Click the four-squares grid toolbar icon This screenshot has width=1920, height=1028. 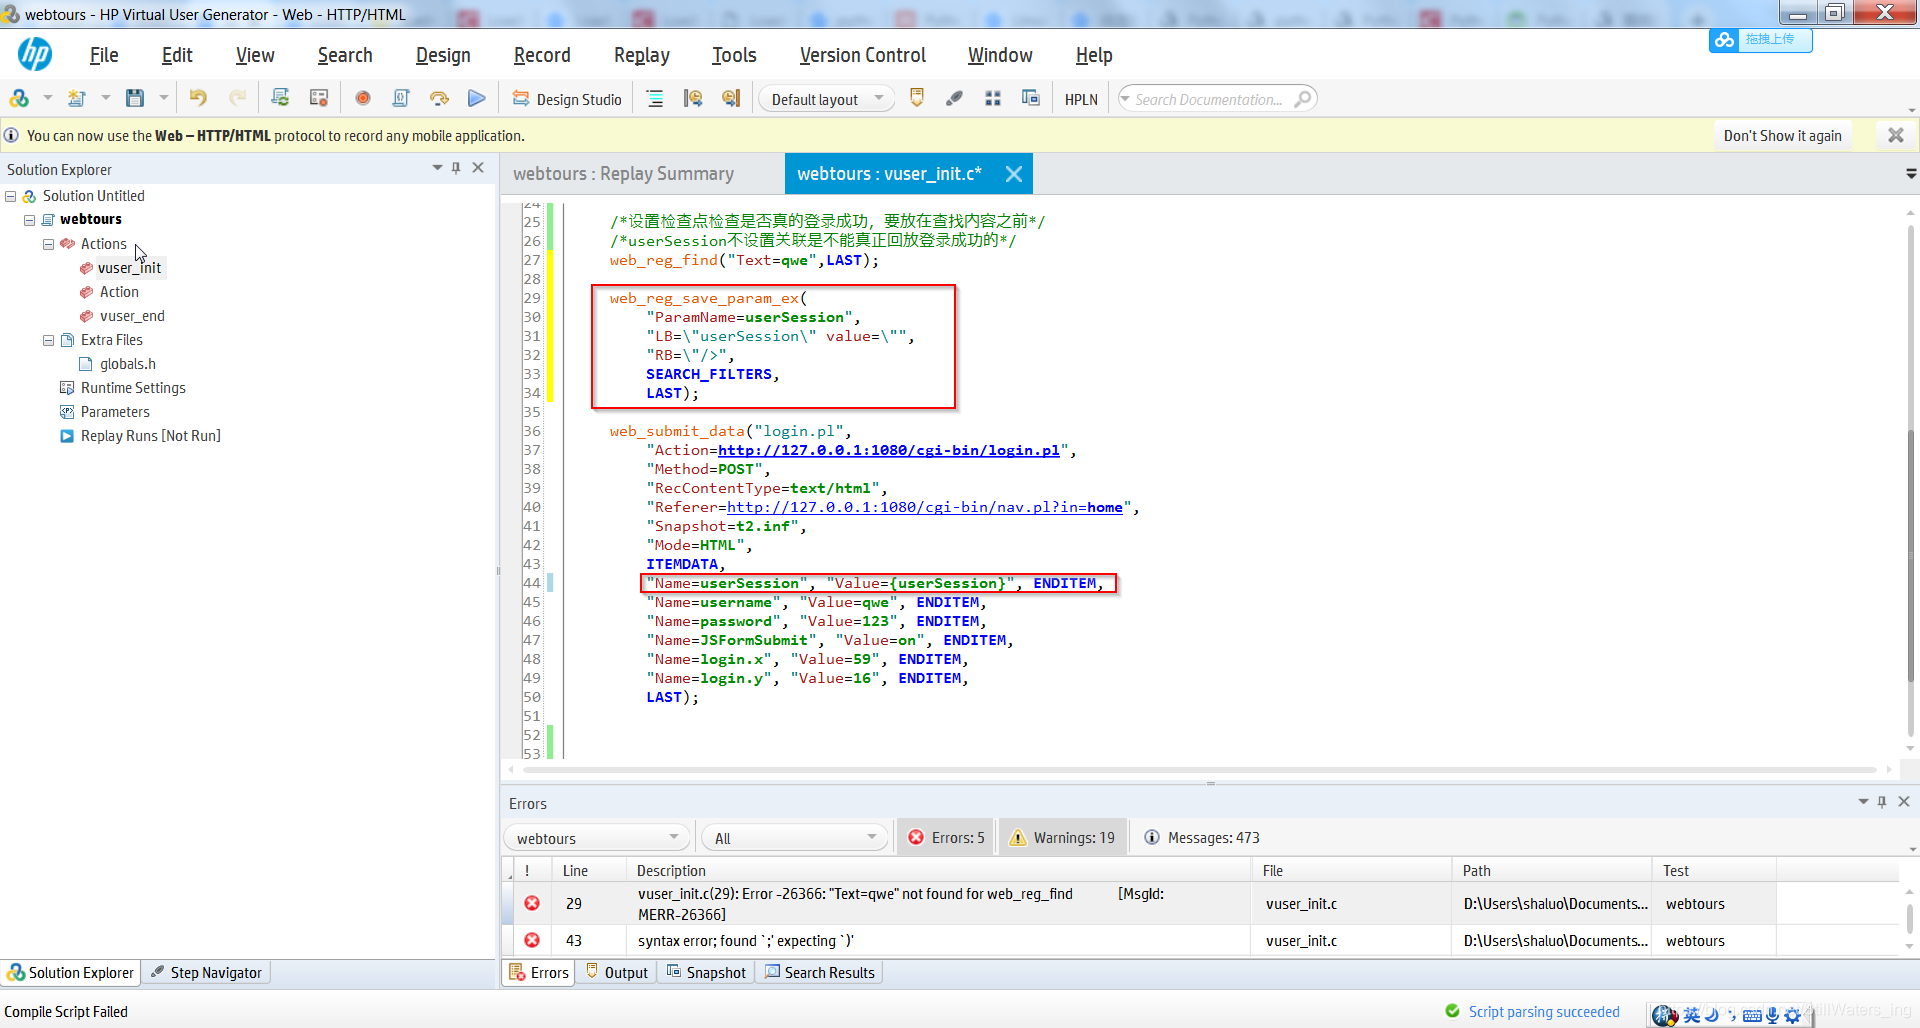993,98
